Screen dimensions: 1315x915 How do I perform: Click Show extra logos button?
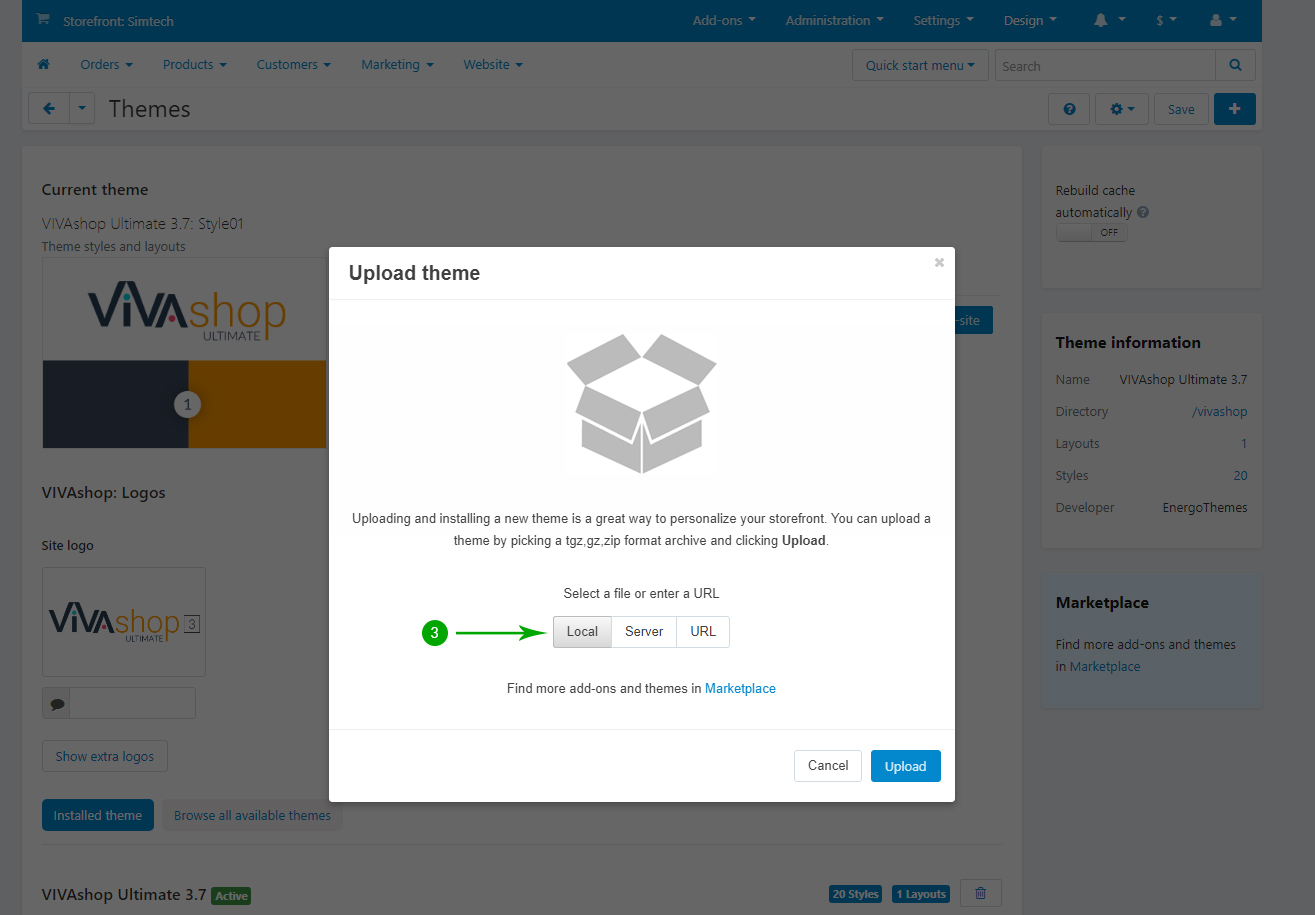[105, 757]
